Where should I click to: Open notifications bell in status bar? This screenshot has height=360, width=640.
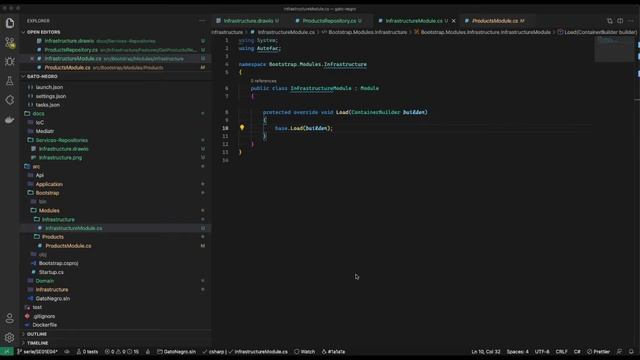tap(631, 351)
